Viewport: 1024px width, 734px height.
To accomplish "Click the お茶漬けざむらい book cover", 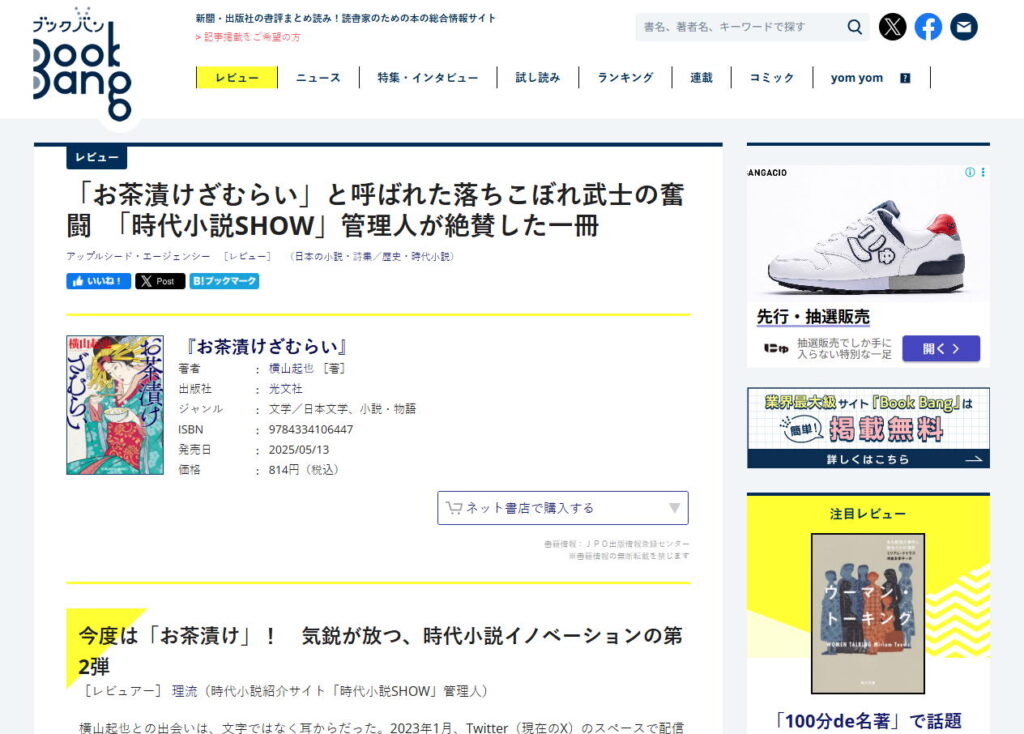I will [x=115, y=405].
